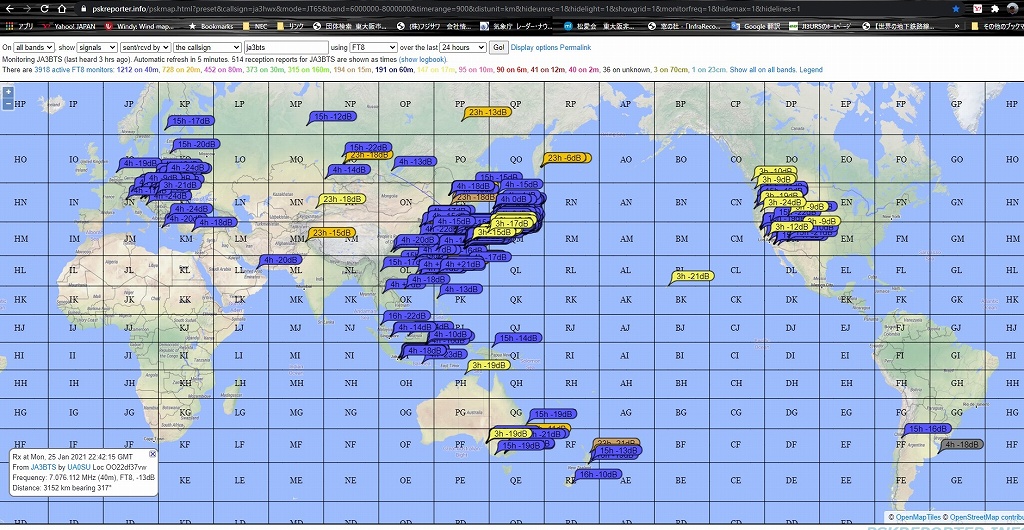
Task: Open the Yahoo extension icon in the toolbar
Action: (977, 9)
